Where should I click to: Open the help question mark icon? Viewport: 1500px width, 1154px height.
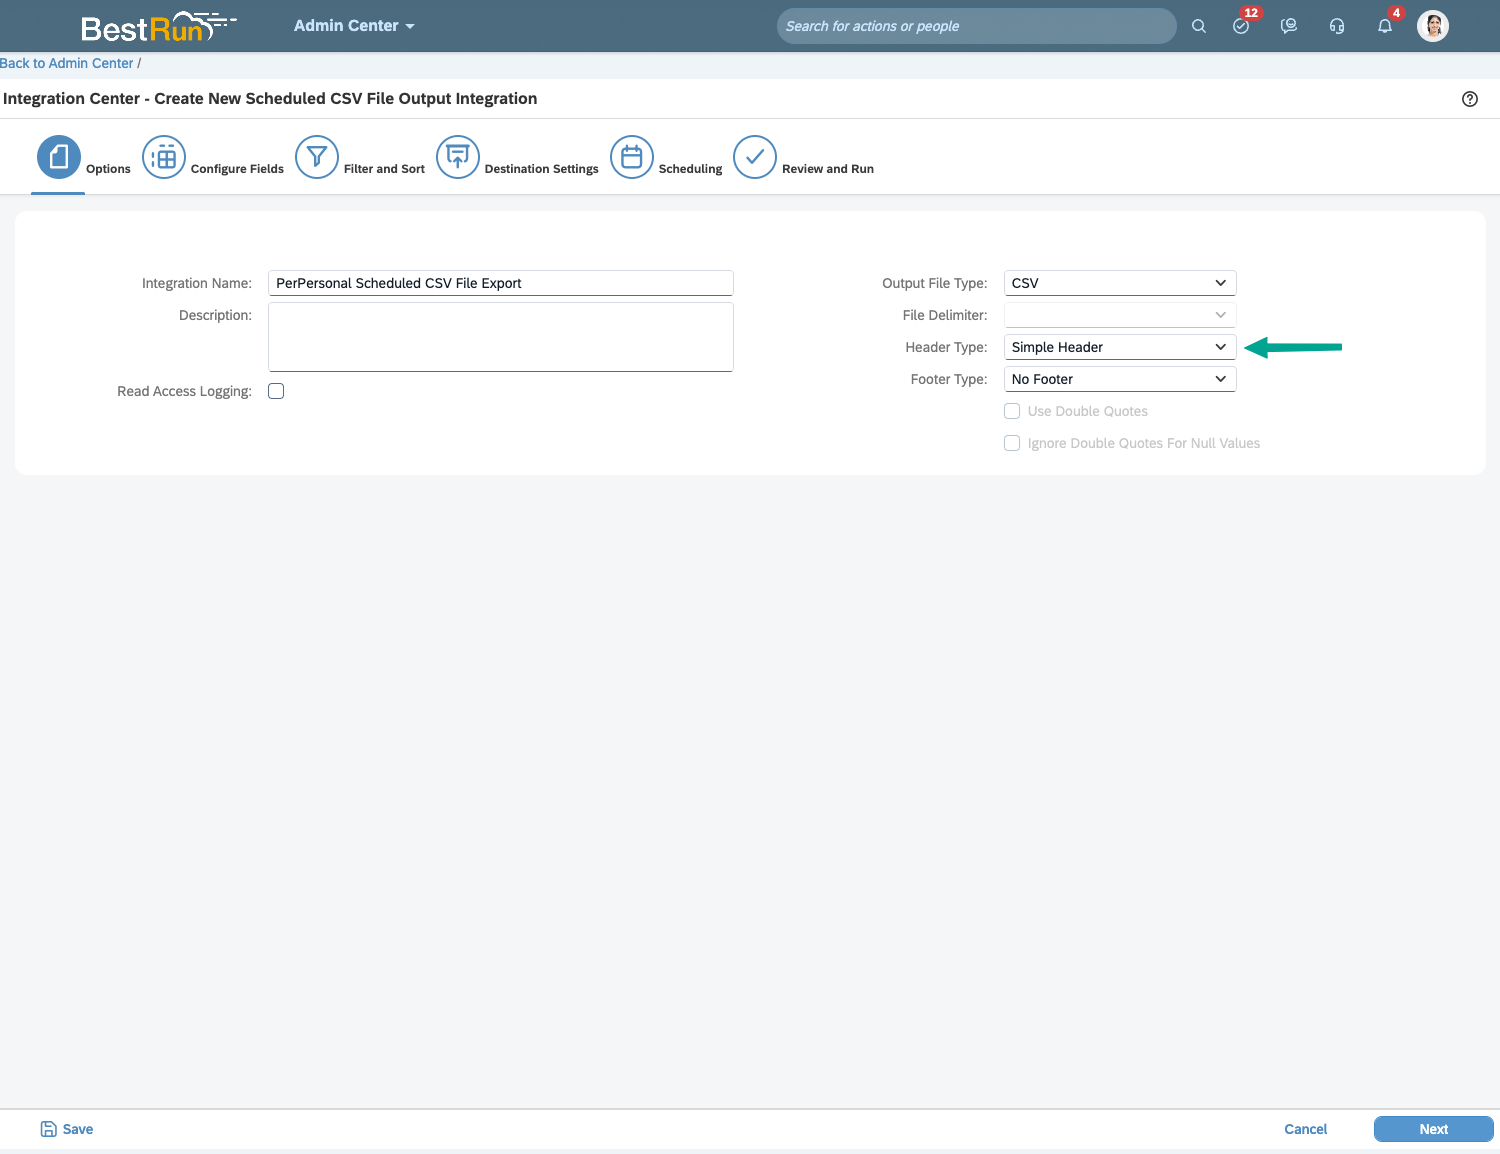tap(1469, 99)
